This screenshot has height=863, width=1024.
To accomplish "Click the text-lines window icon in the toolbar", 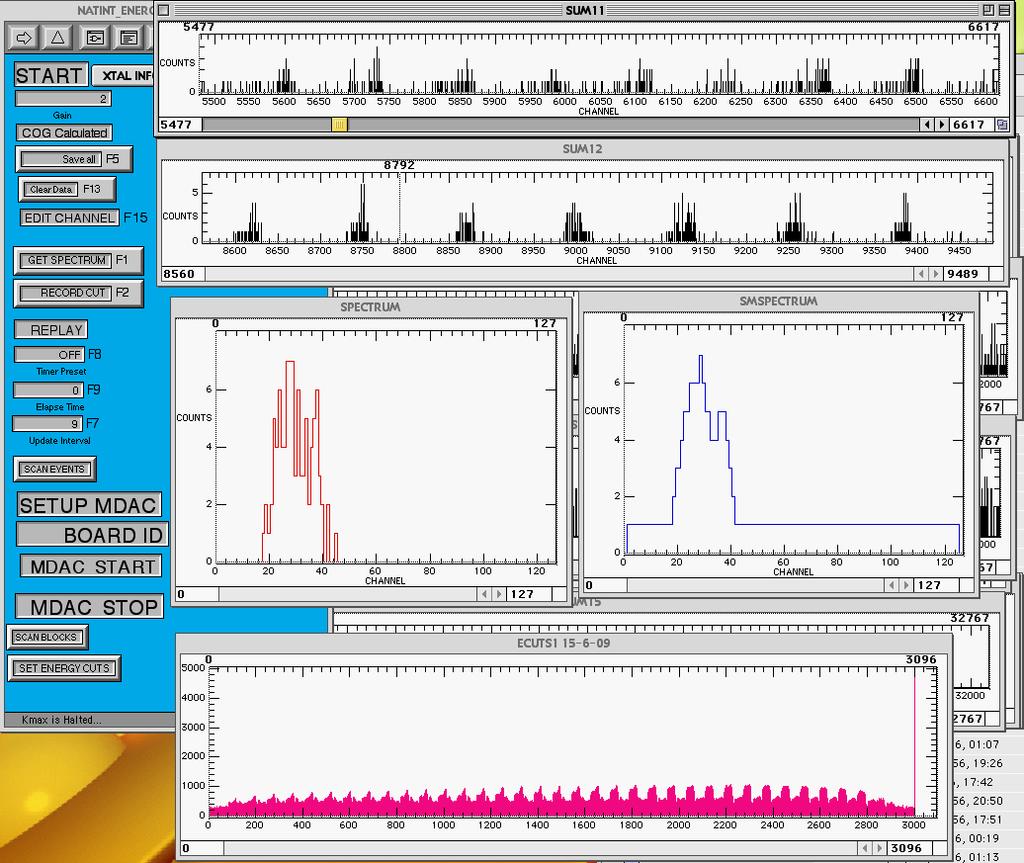I will click(129, 38).
